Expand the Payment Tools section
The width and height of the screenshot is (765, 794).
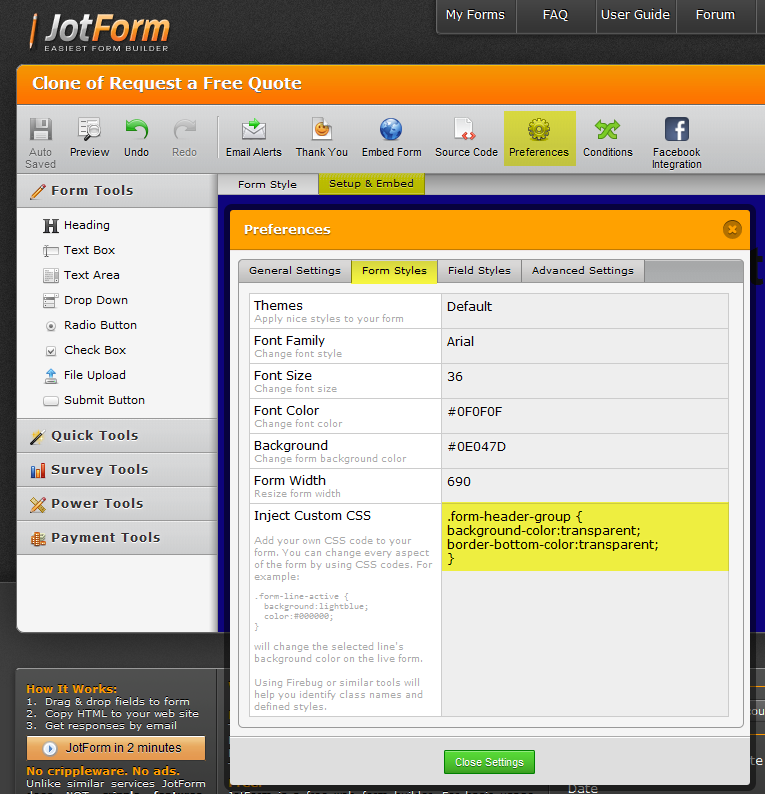pos(105,537)
